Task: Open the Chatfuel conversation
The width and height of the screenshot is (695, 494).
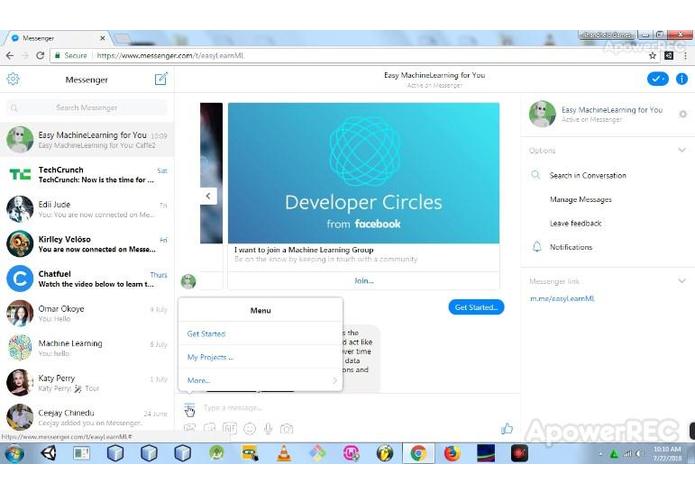Action: [x=87, y=279]
